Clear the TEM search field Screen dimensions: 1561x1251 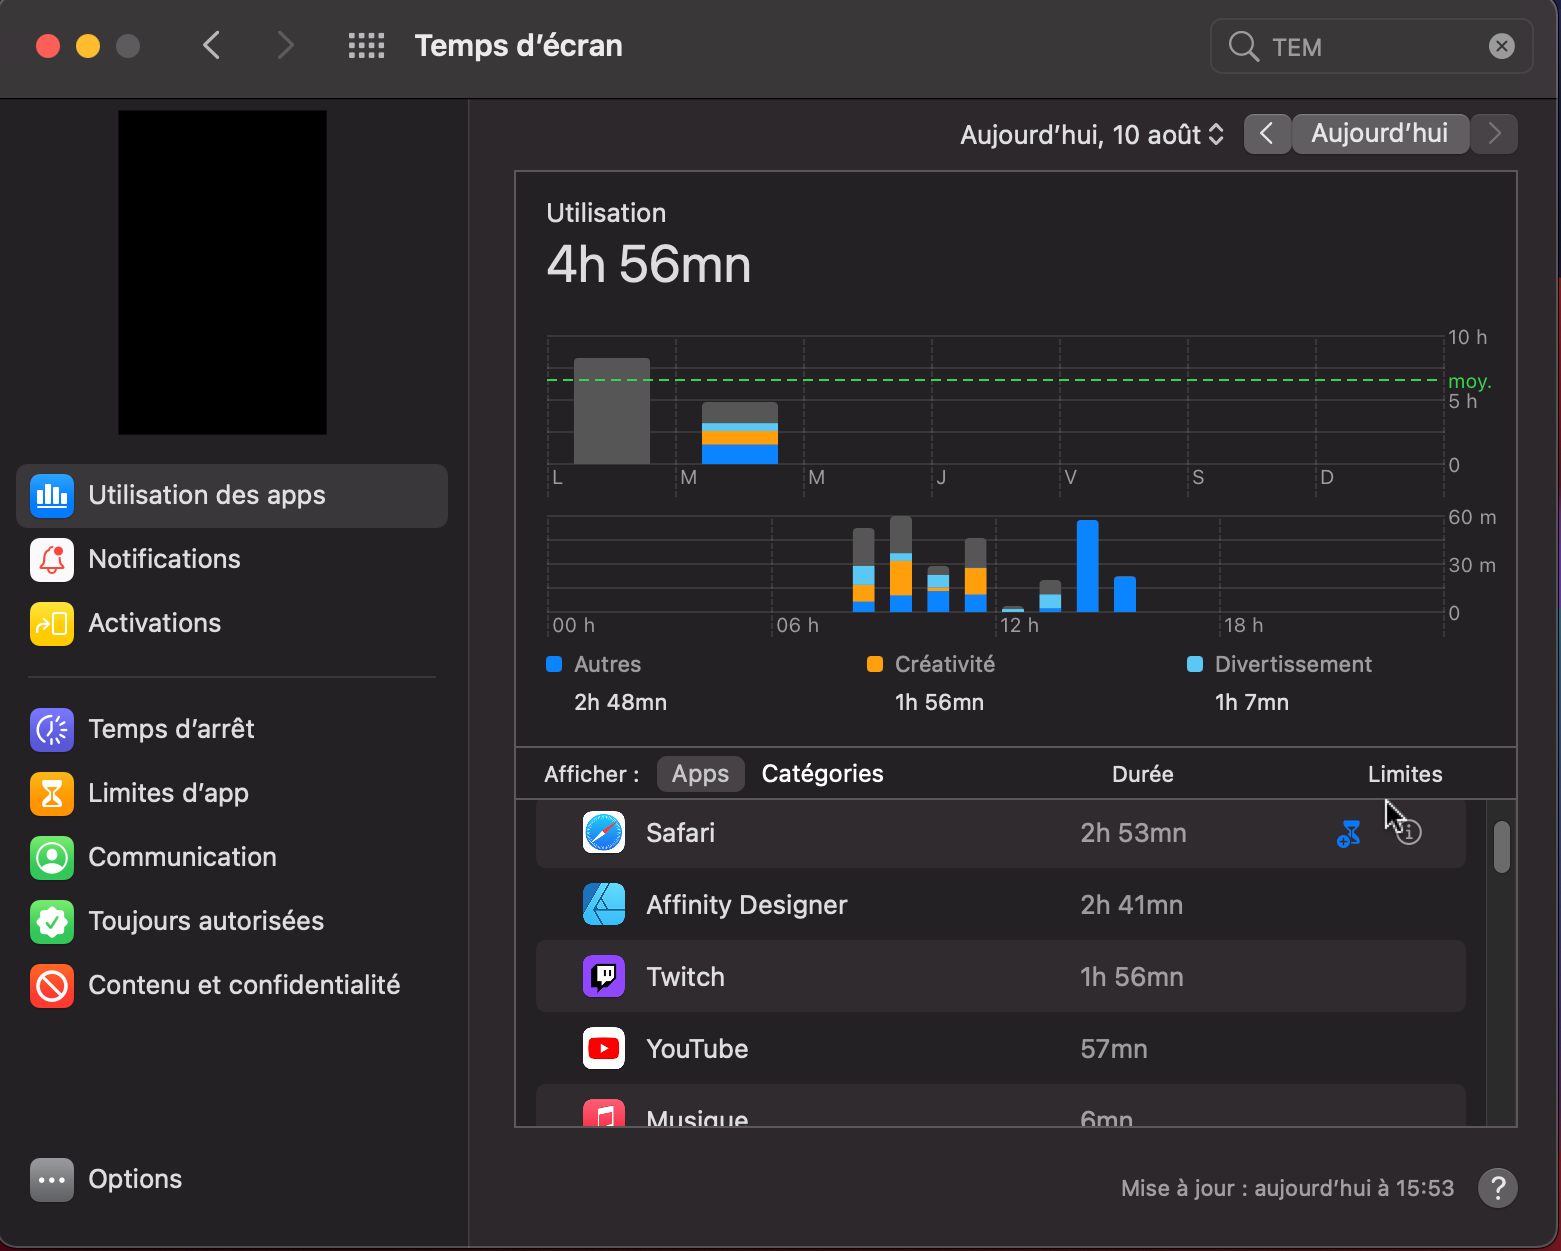tap(1502, 46)
